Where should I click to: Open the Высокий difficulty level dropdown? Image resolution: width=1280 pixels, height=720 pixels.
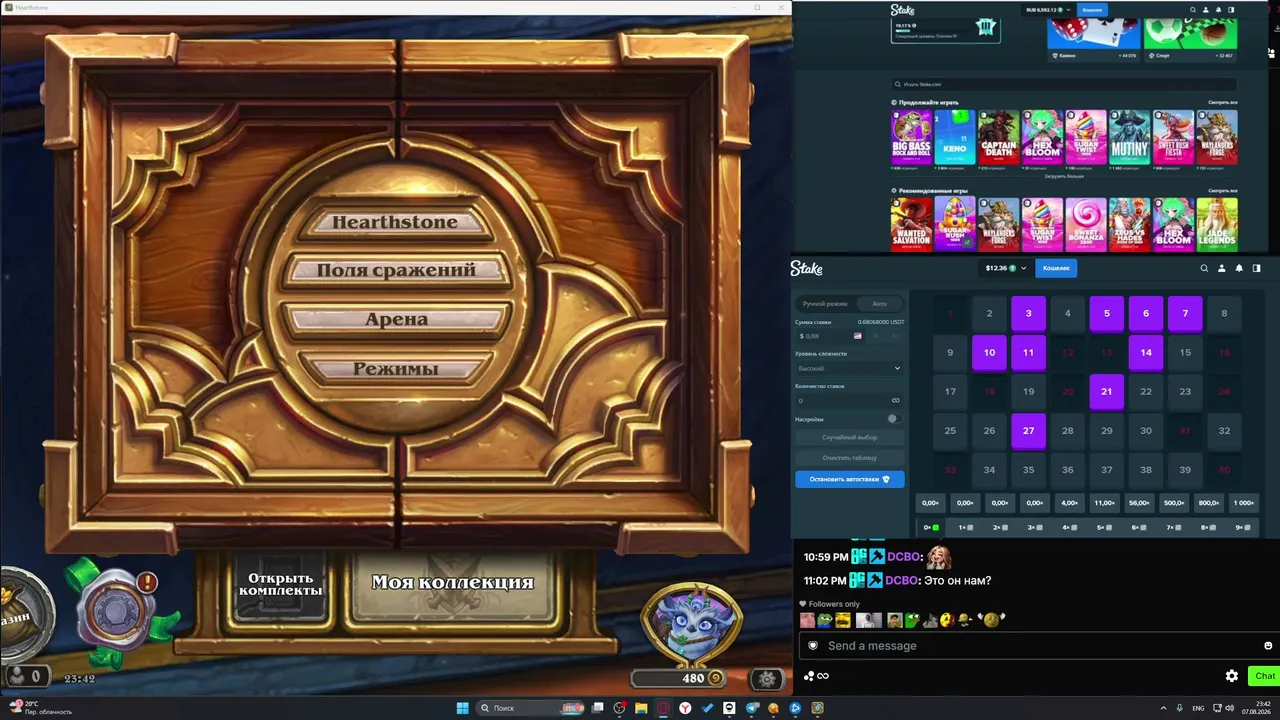(849, 369)
